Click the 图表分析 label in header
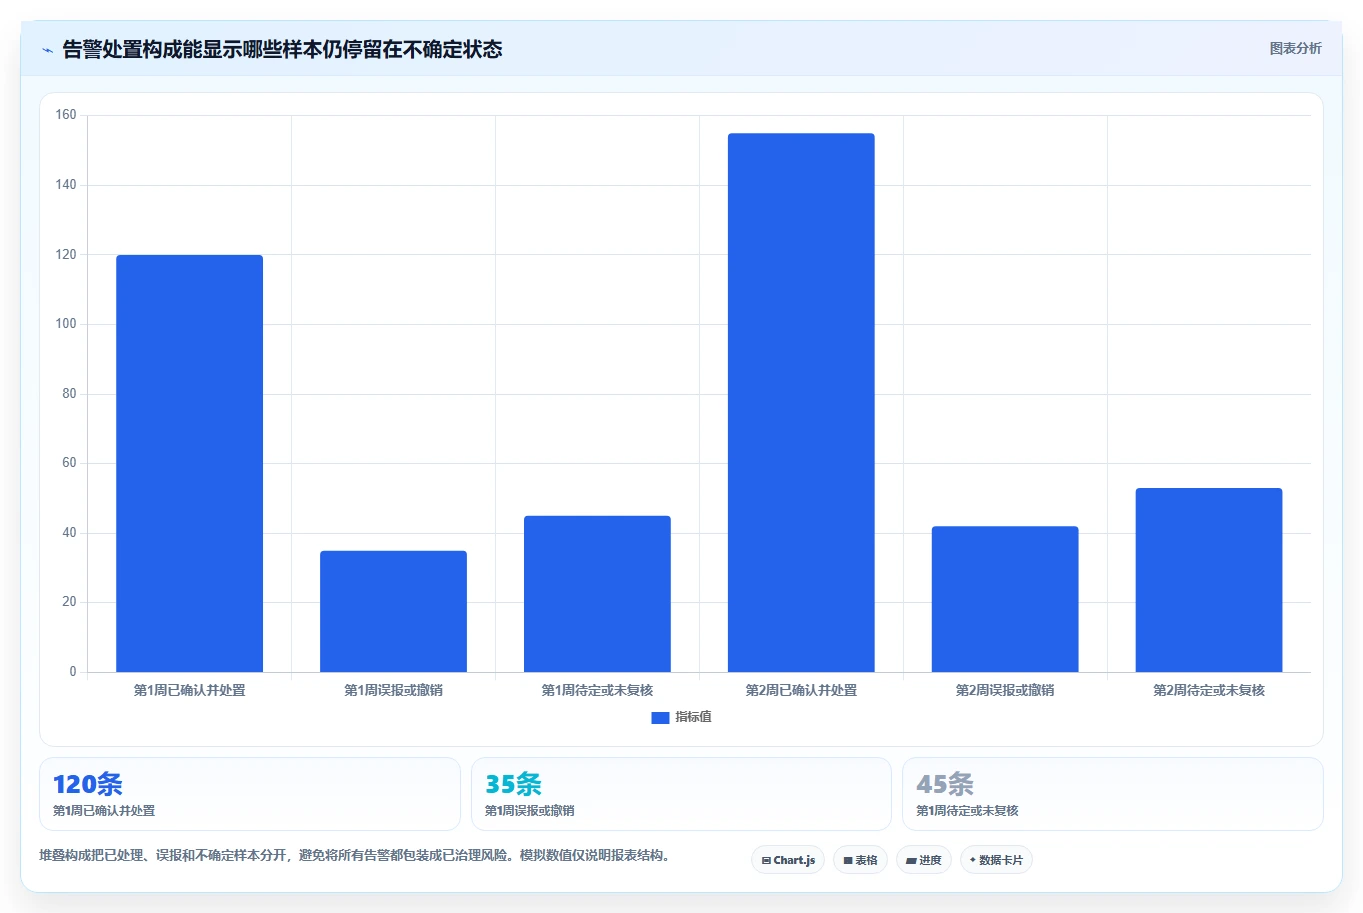Screen dimensions: 1363x913 (1295, 48)
